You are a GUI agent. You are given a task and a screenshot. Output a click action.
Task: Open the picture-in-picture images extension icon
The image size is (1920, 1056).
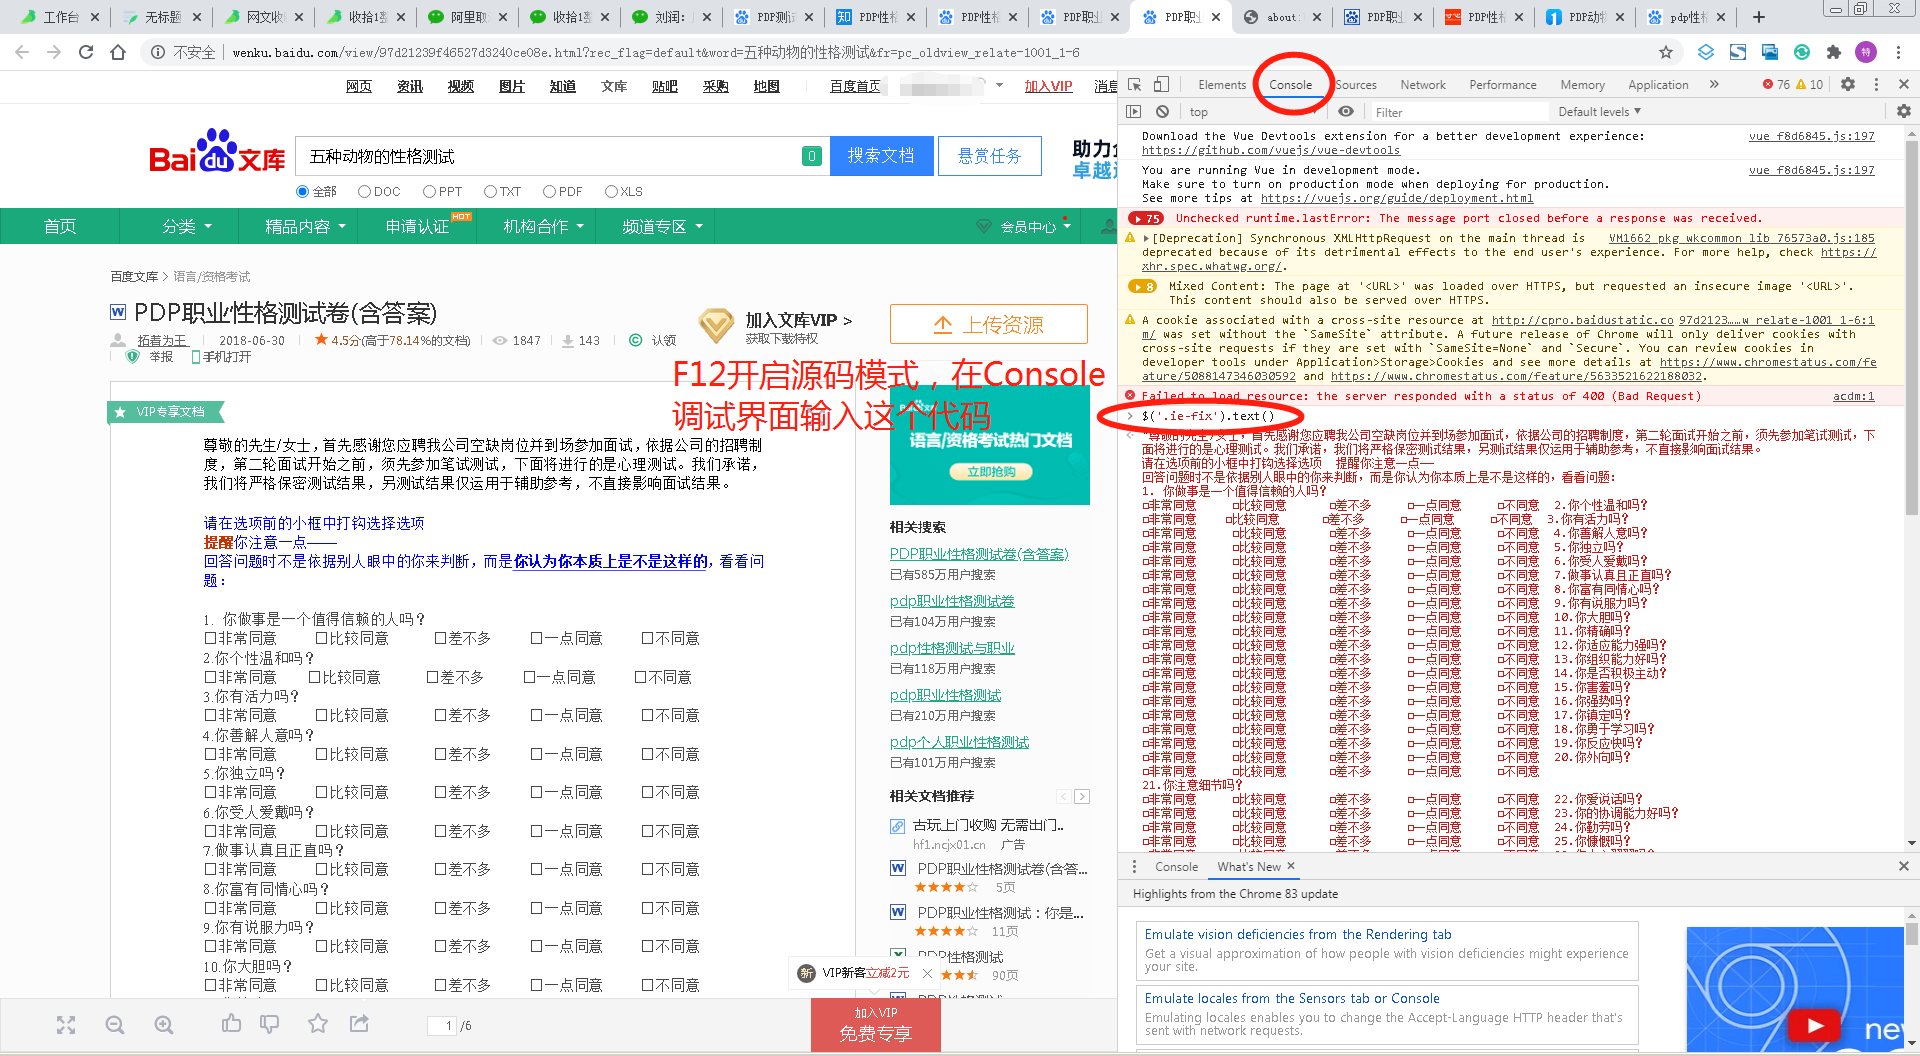tap(1770, 52)
